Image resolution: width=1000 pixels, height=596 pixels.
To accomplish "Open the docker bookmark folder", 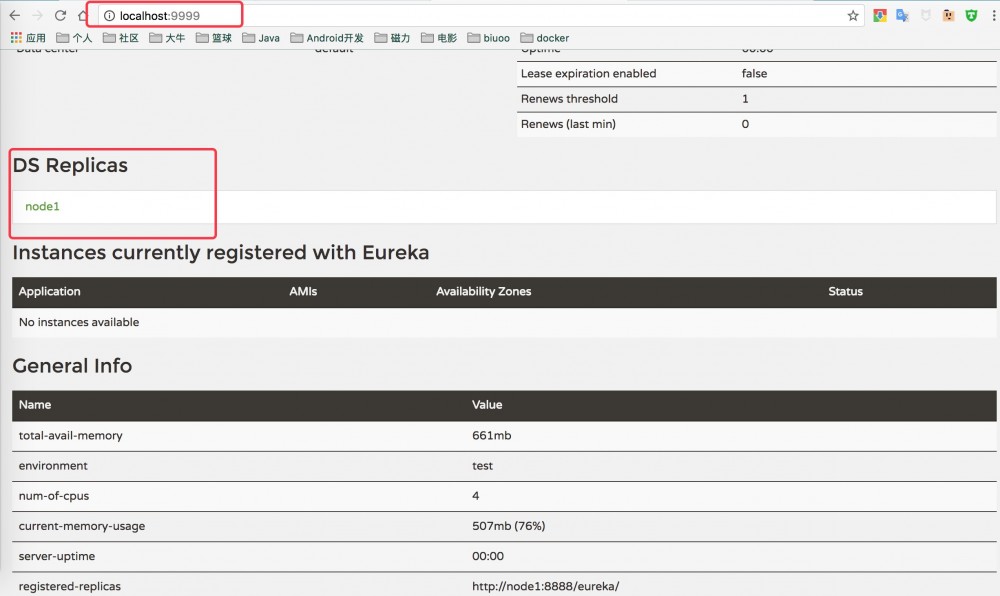I will pos(545,38).
